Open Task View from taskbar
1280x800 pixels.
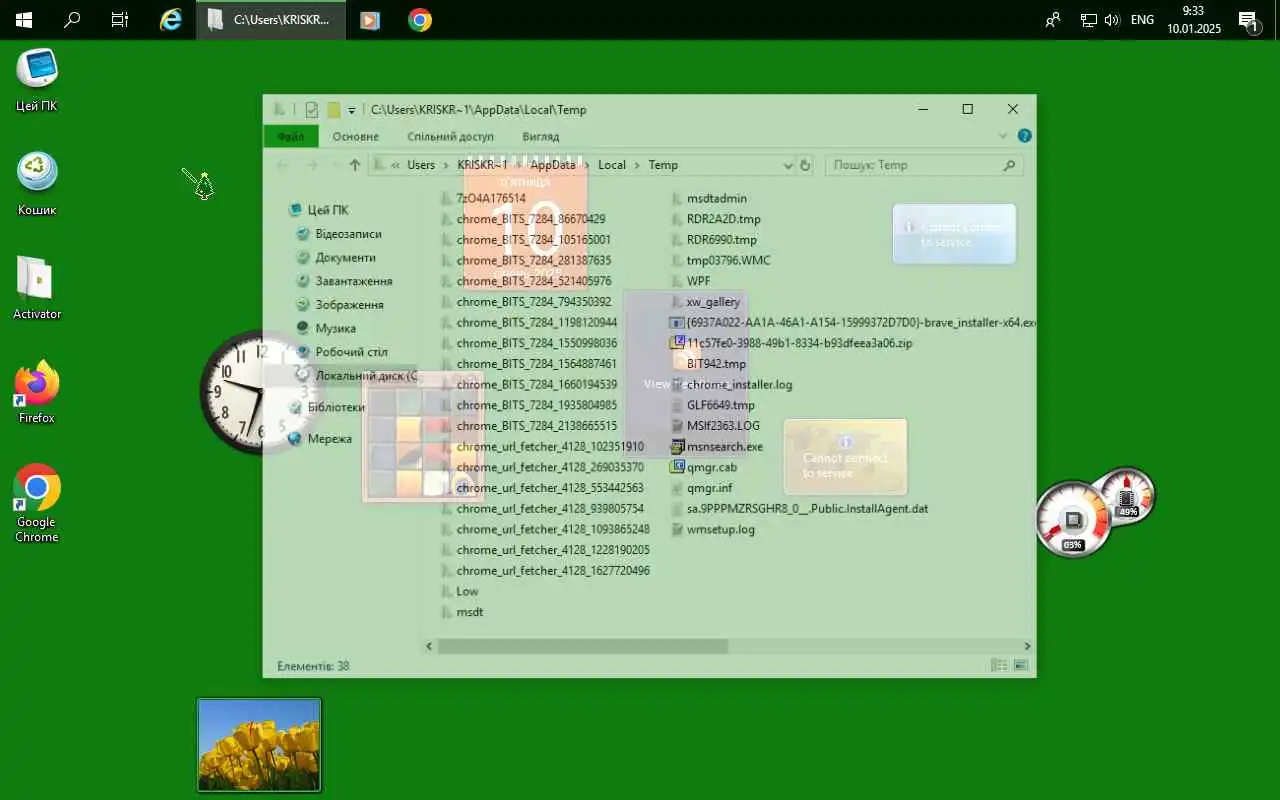pyautogui.click(x=120, y=20)
